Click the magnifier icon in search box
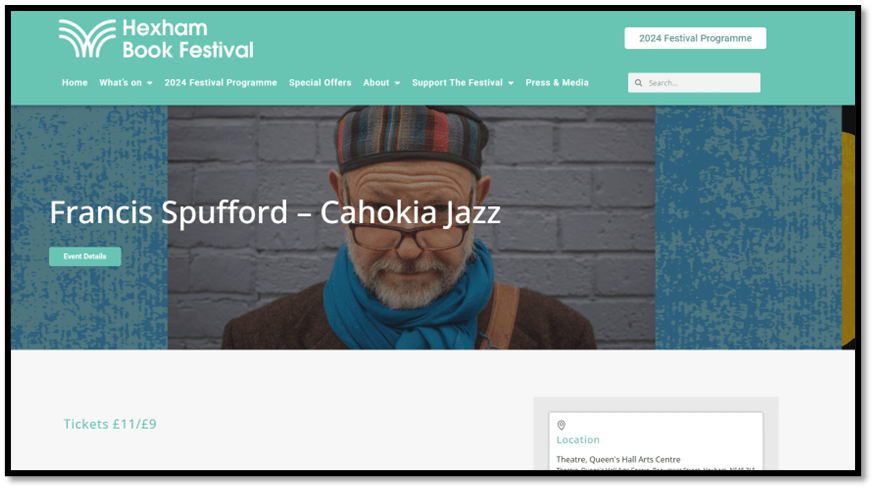This screenshot has height=489, width=874. [638, 83]
